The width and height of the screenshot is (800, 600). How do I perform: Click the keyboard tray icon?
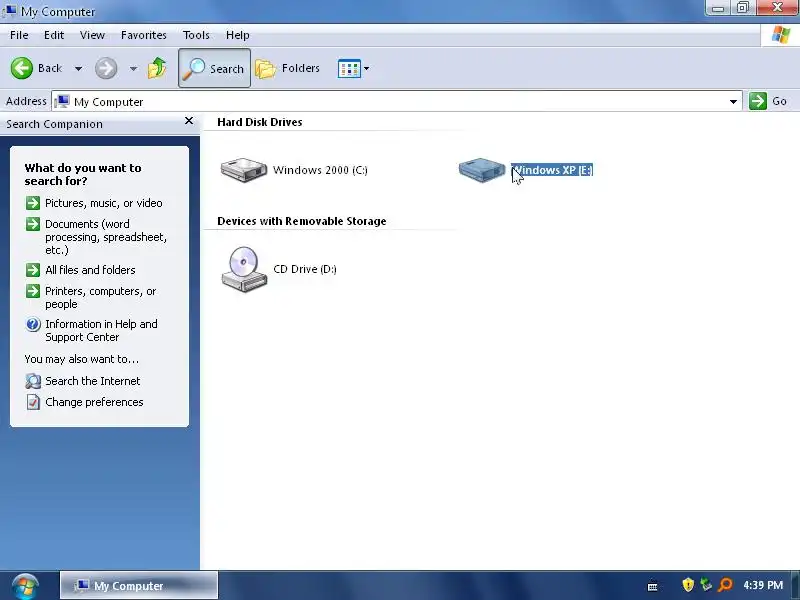[x=652, y=587]
